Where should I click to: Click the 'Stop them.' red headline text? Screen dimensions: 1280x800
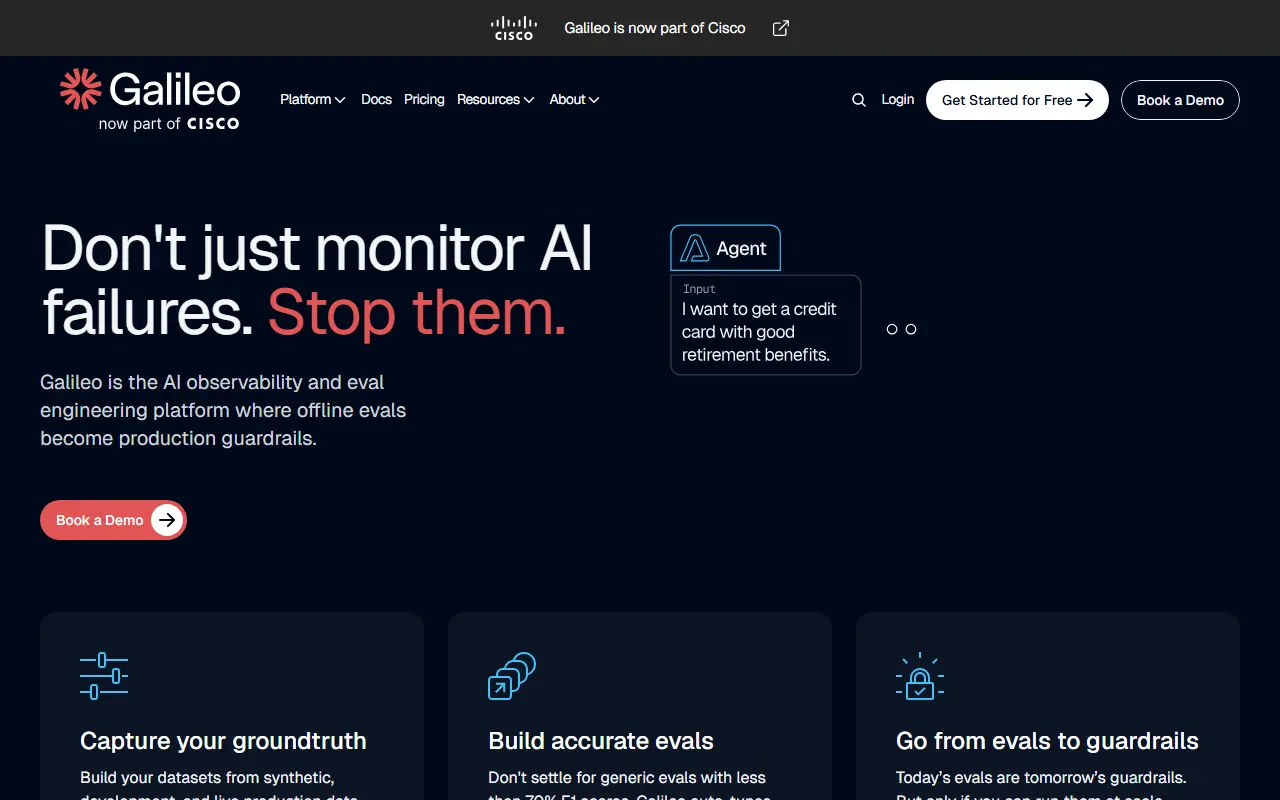click(x=417, y=312)
